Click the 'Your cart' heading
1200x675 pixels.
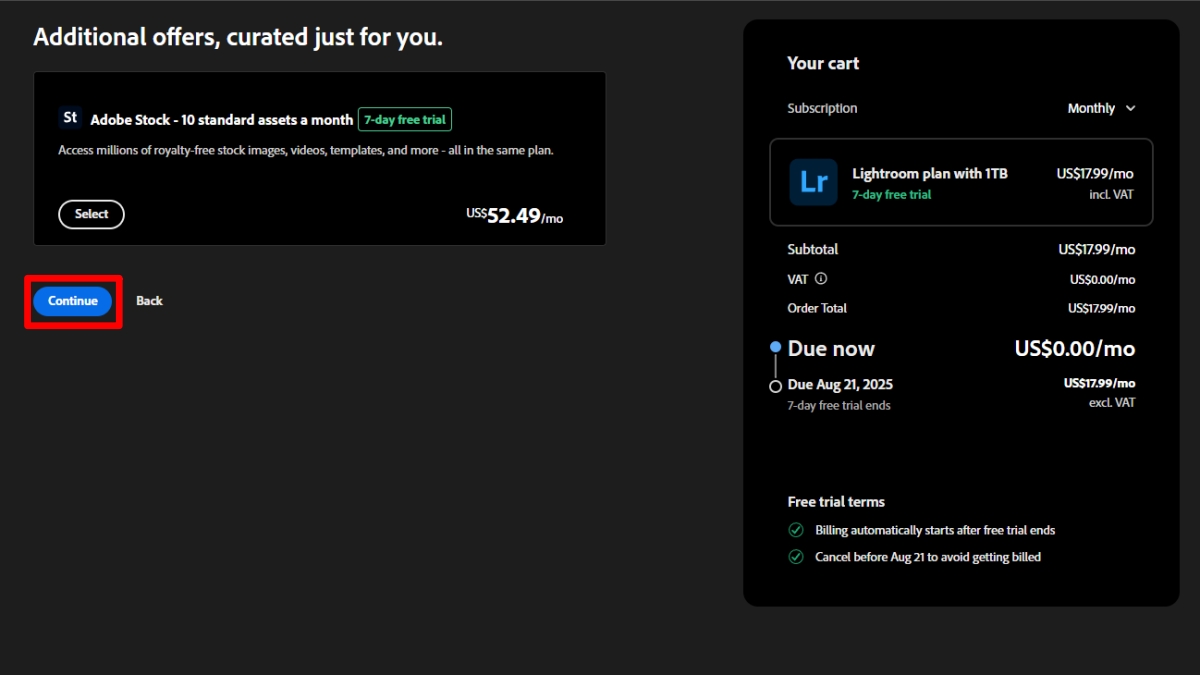click(x=823, y=63)
